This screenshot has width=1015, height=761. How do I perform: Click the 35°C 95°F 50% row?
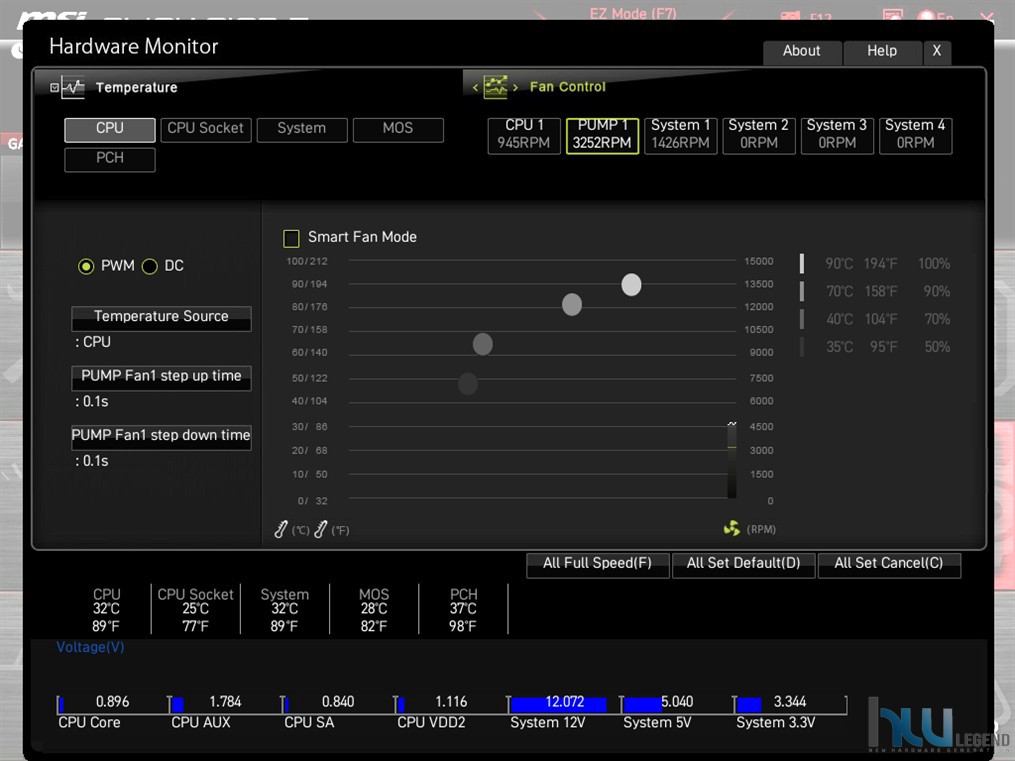[875, 347]
